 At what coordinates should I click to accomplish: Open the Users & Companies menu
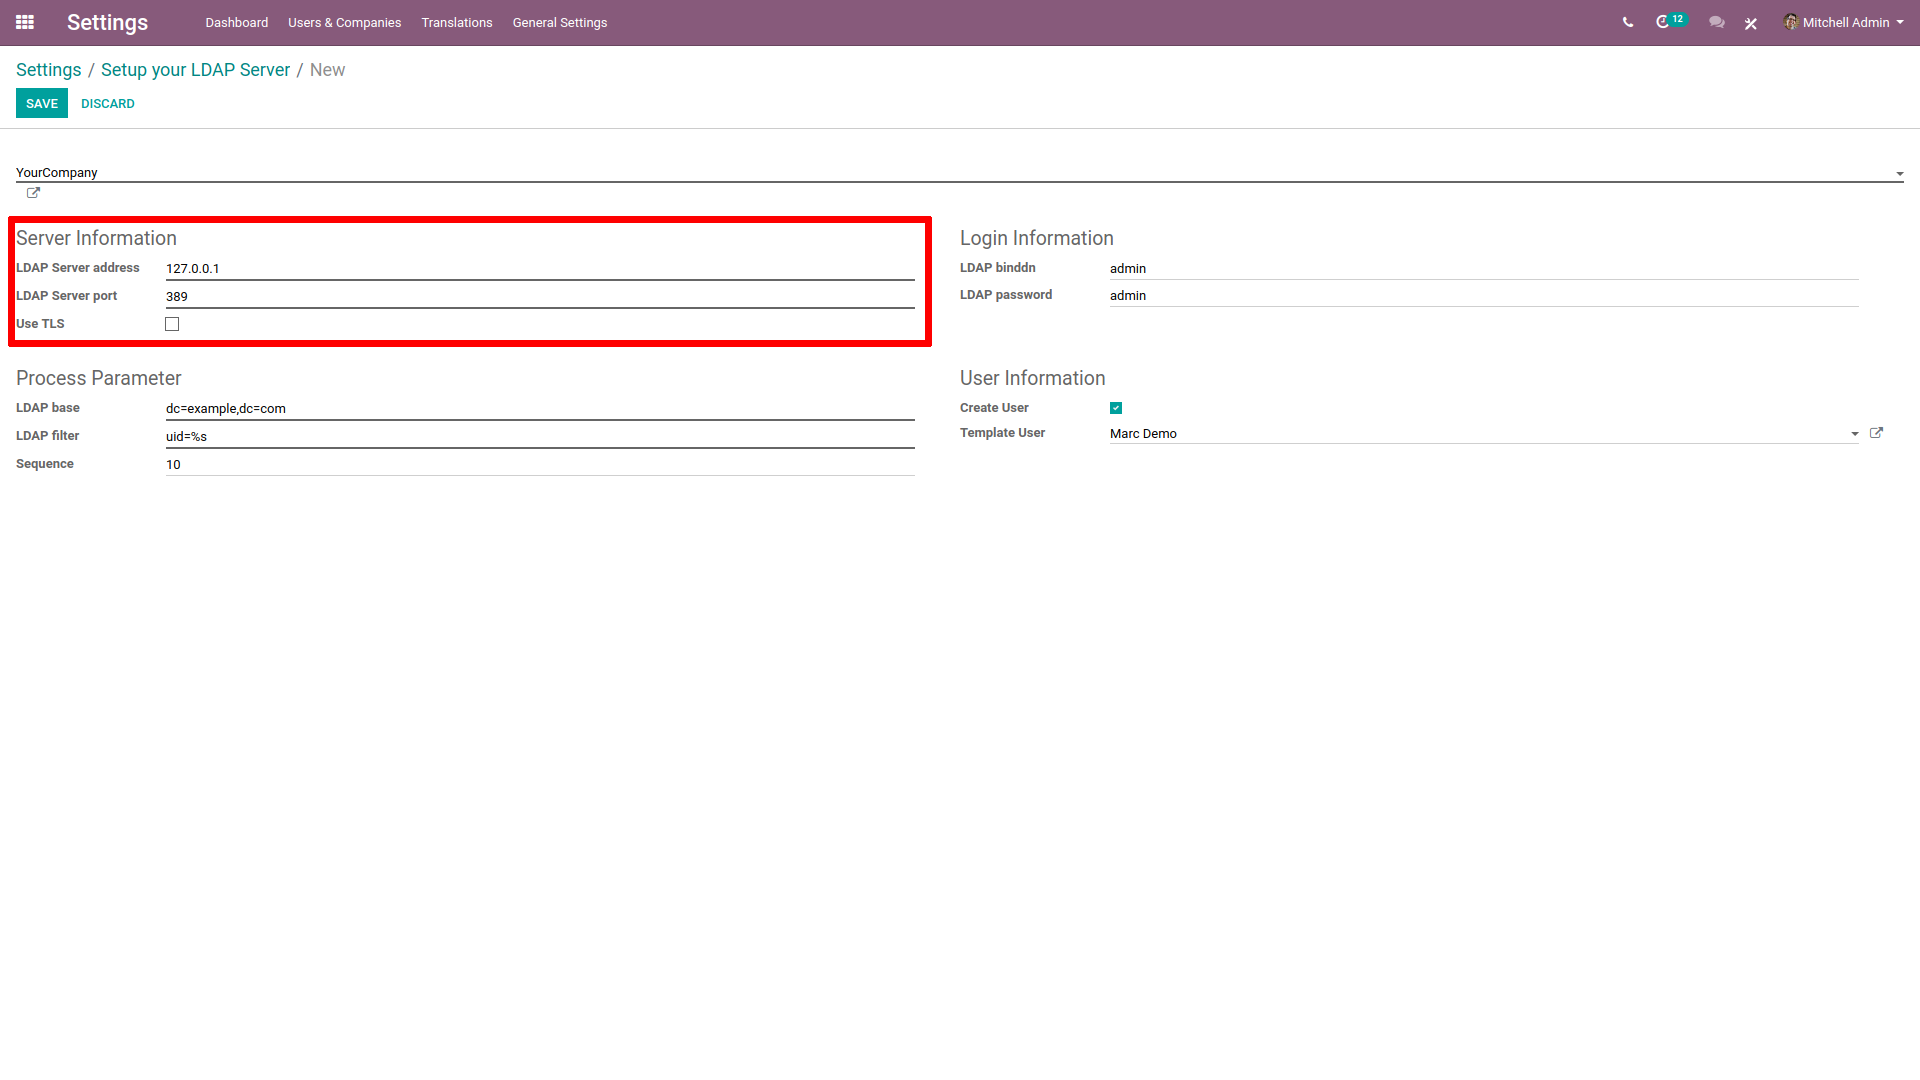coord(344,22)
